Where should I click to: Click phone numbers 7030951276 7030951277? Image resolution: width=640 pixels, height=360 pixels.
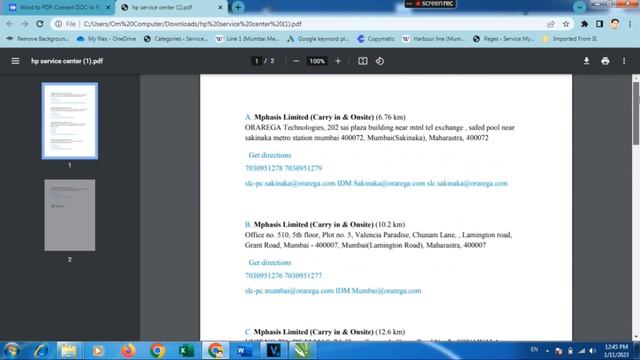coord(283,276)
